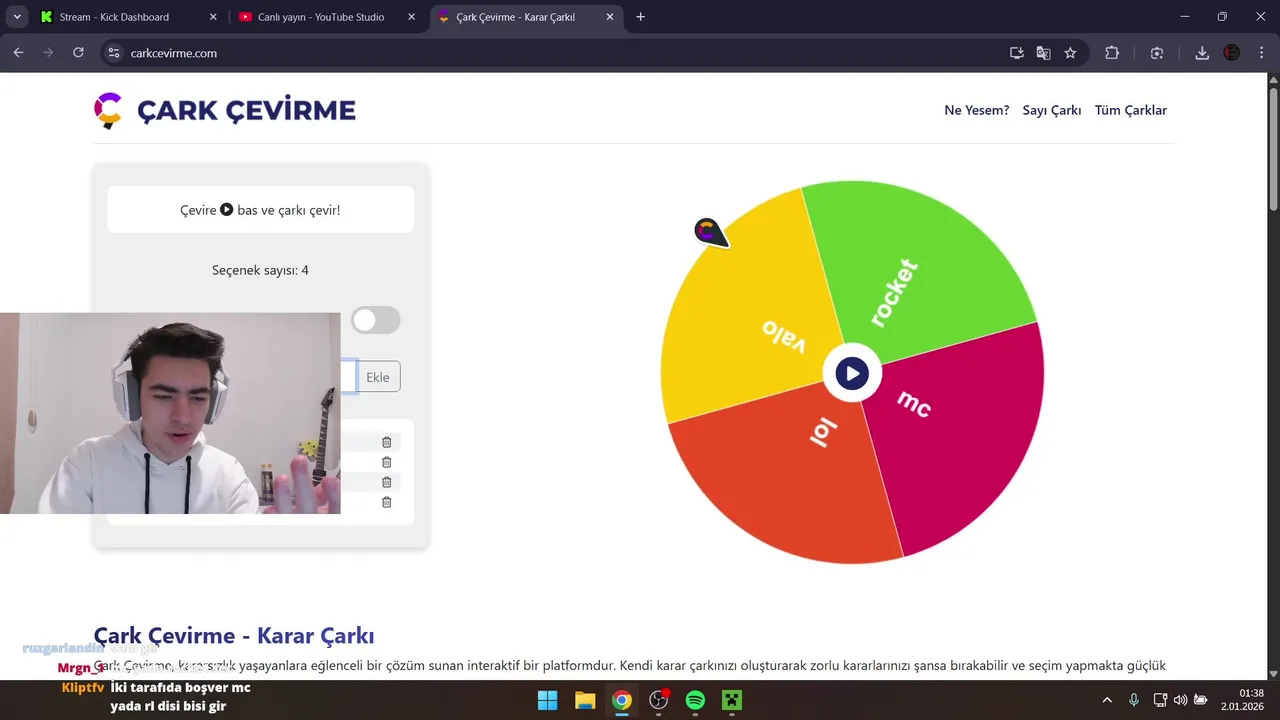Image resolution: width=1280 pixels, height=720 pixels.
Task: Translate this page icon
Action: (x=1044, y=53)
